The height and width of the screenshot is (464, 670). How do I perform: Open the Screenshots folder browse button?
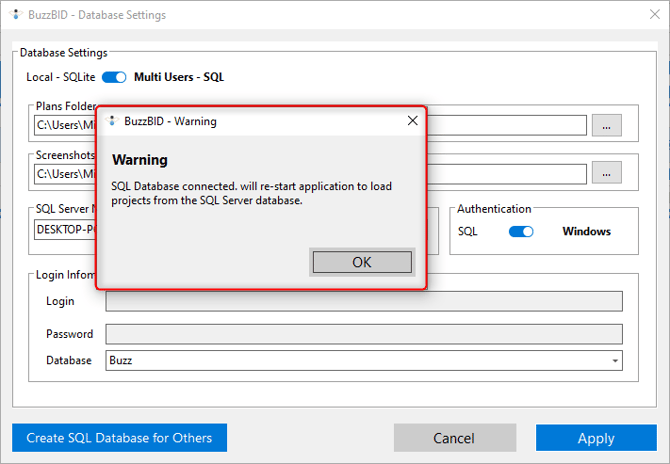click(606, 173)
